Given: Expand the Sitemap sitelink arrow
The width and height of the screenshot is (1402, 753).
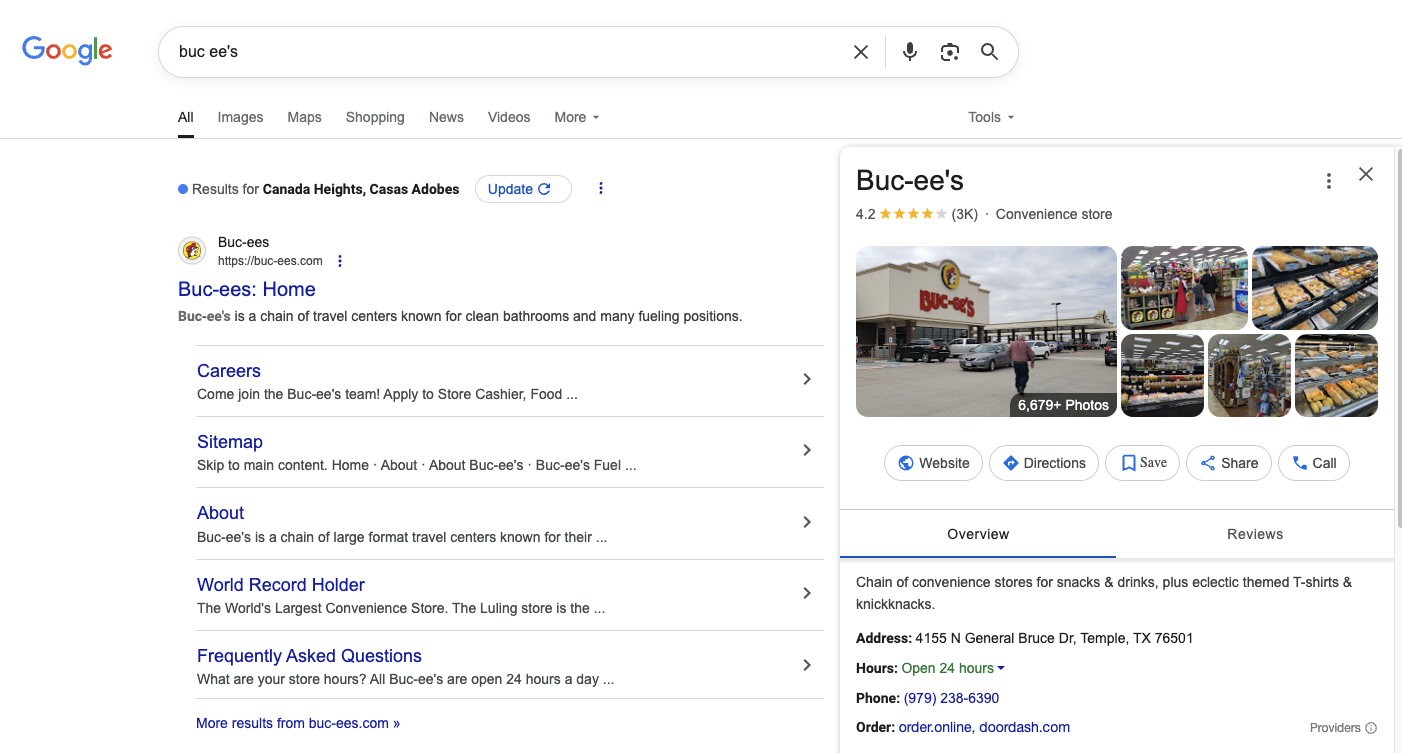Looking at the screenshot, I should [x=807, y=450].
